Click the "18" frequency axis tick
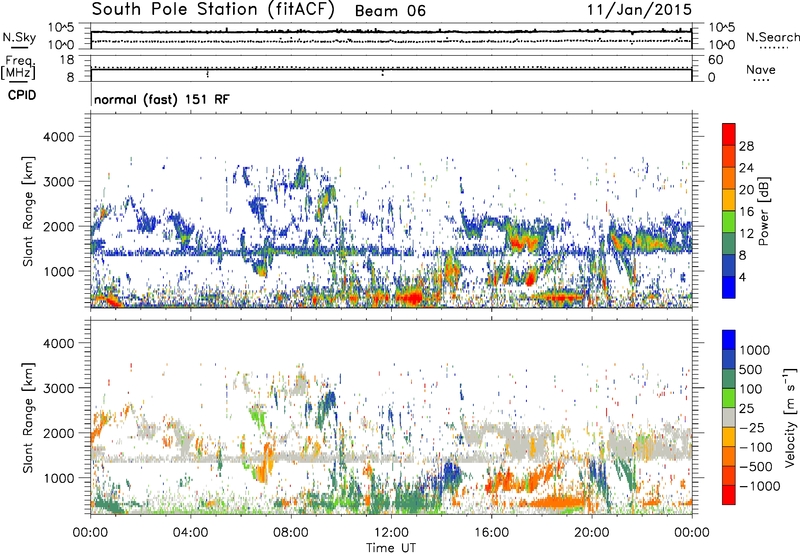 click(x=67, y=60)
